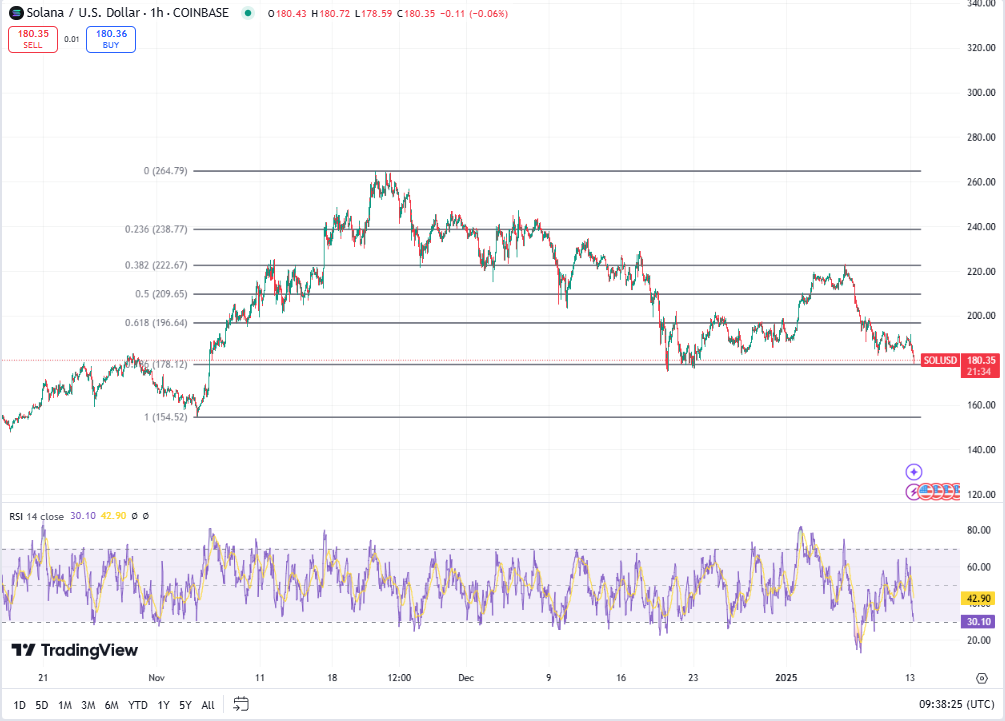Click the purple sparkle pattern-detection icon
This screenshot has width=1005, height=721.
coord(913,471)
